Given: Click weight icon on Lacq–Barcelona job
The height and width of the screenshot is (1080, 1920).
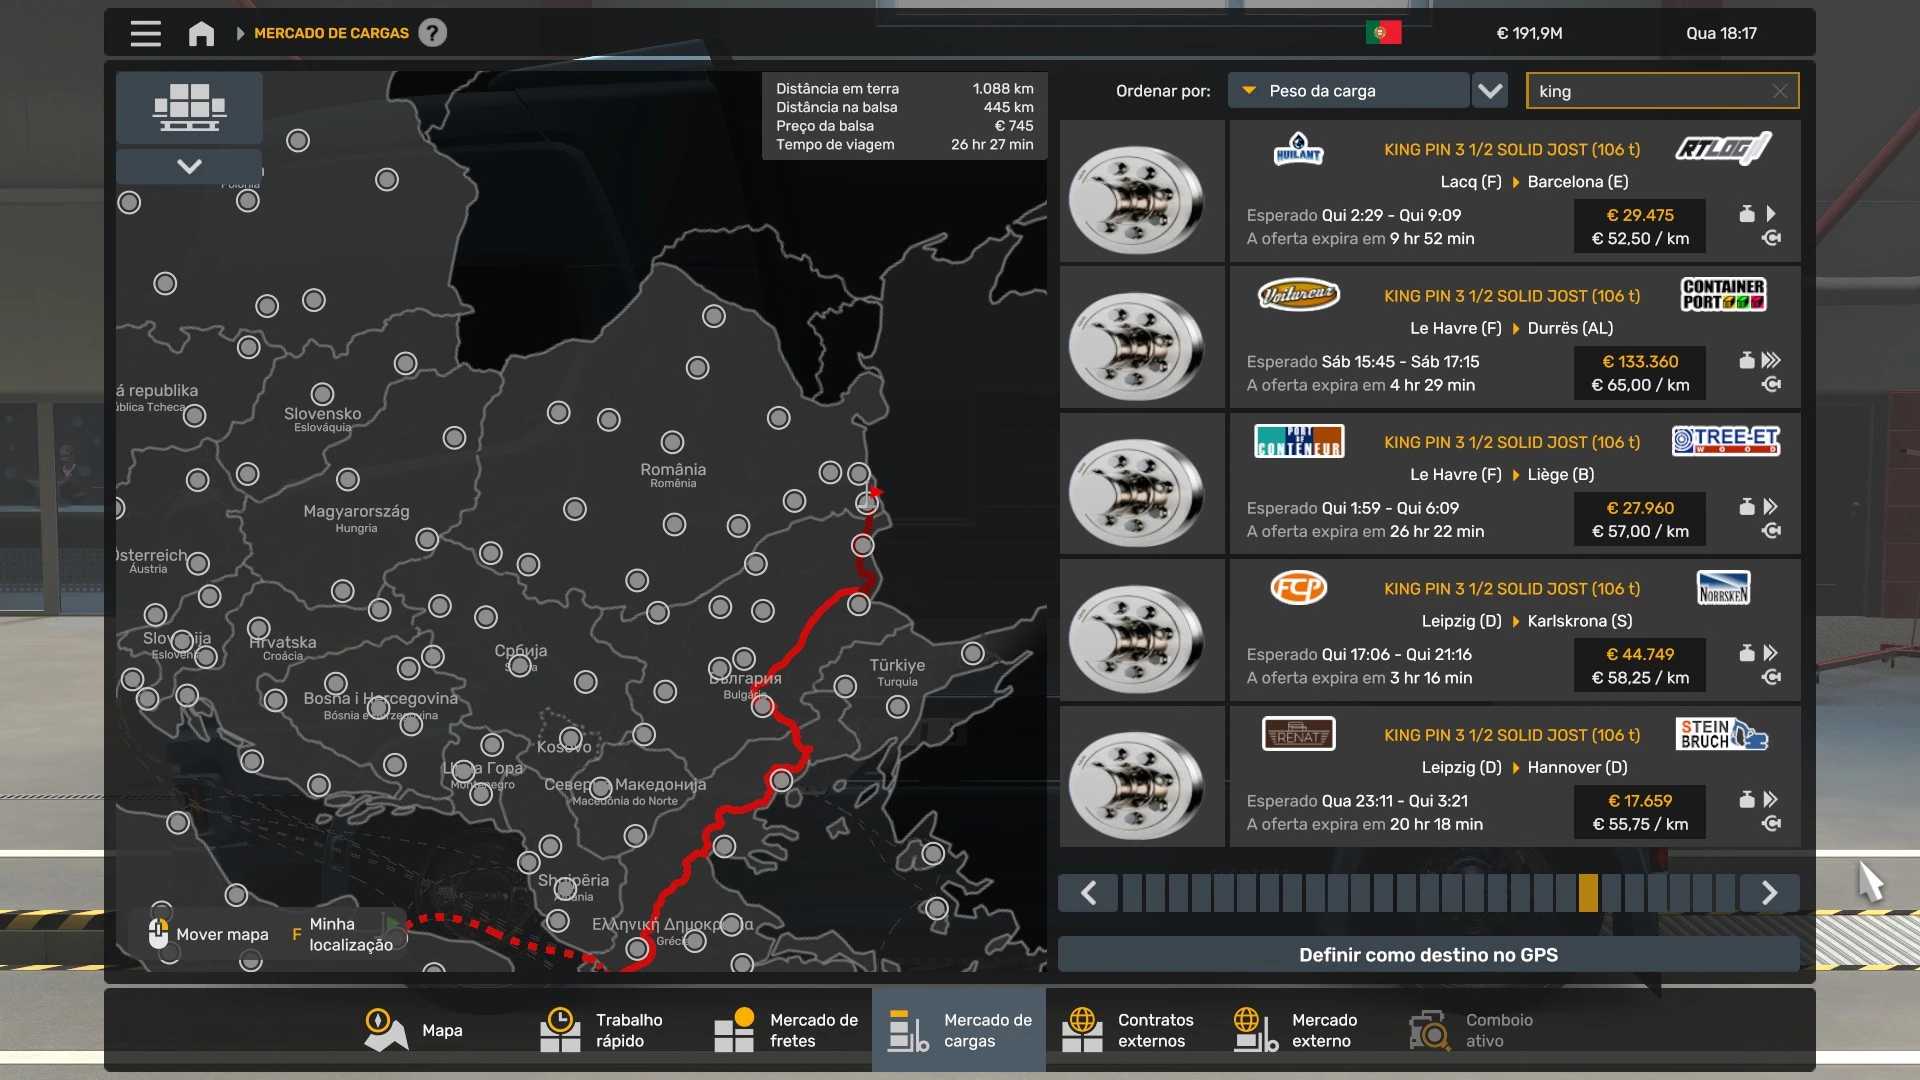Looking at the screenshot, I should 1747,214.
